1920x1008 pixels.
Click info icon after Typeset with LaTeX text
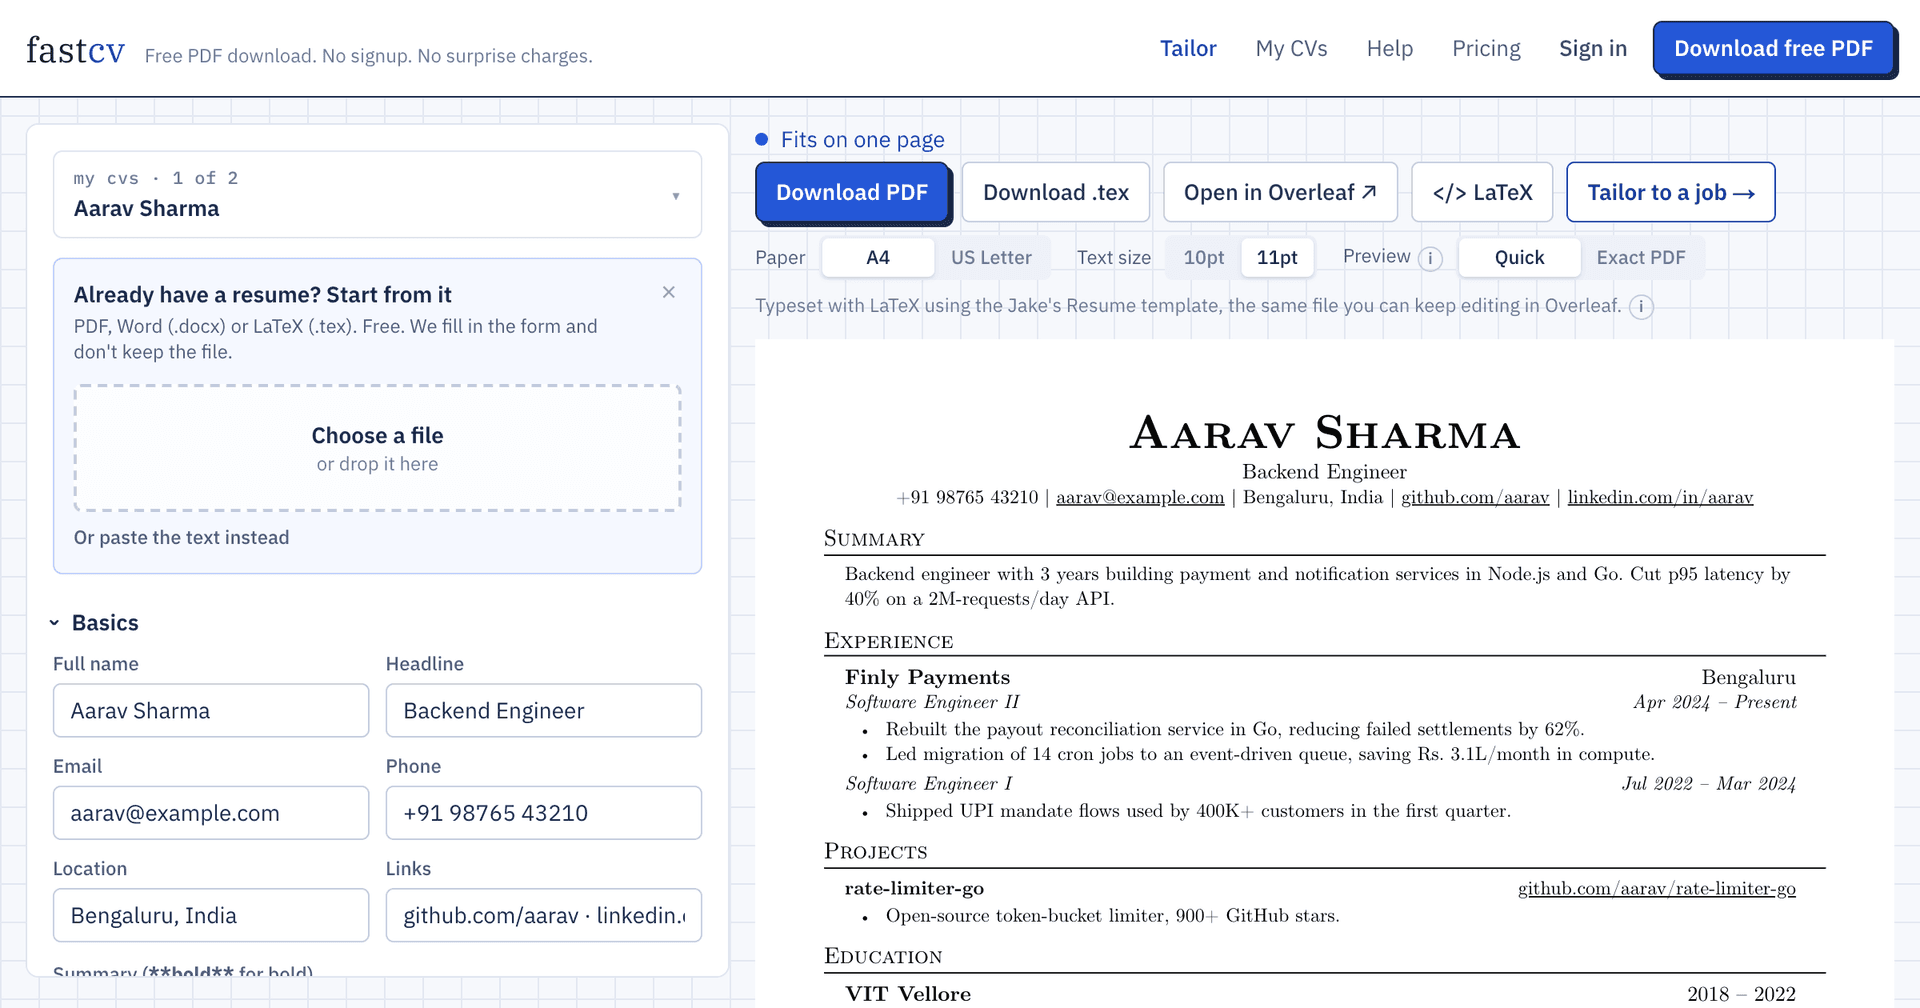coord(1641,307)
